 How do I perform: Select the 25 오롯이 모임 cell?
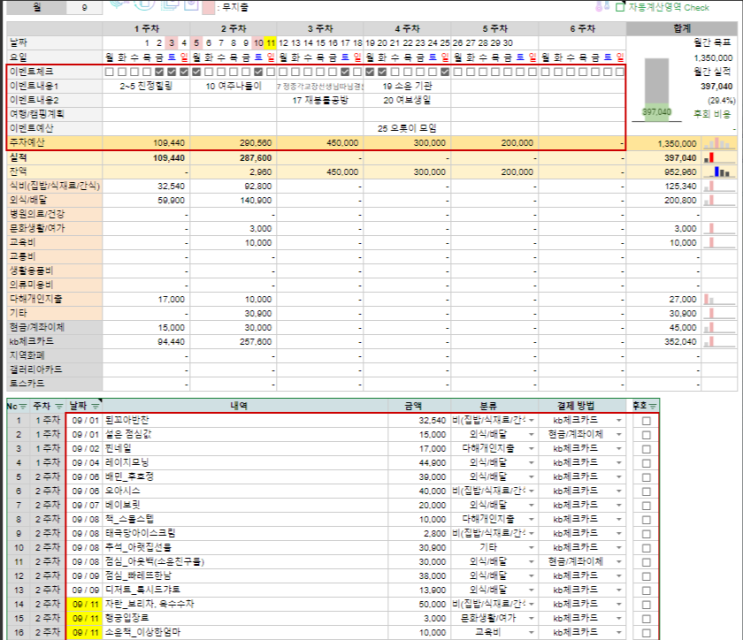tap(408, 128)
